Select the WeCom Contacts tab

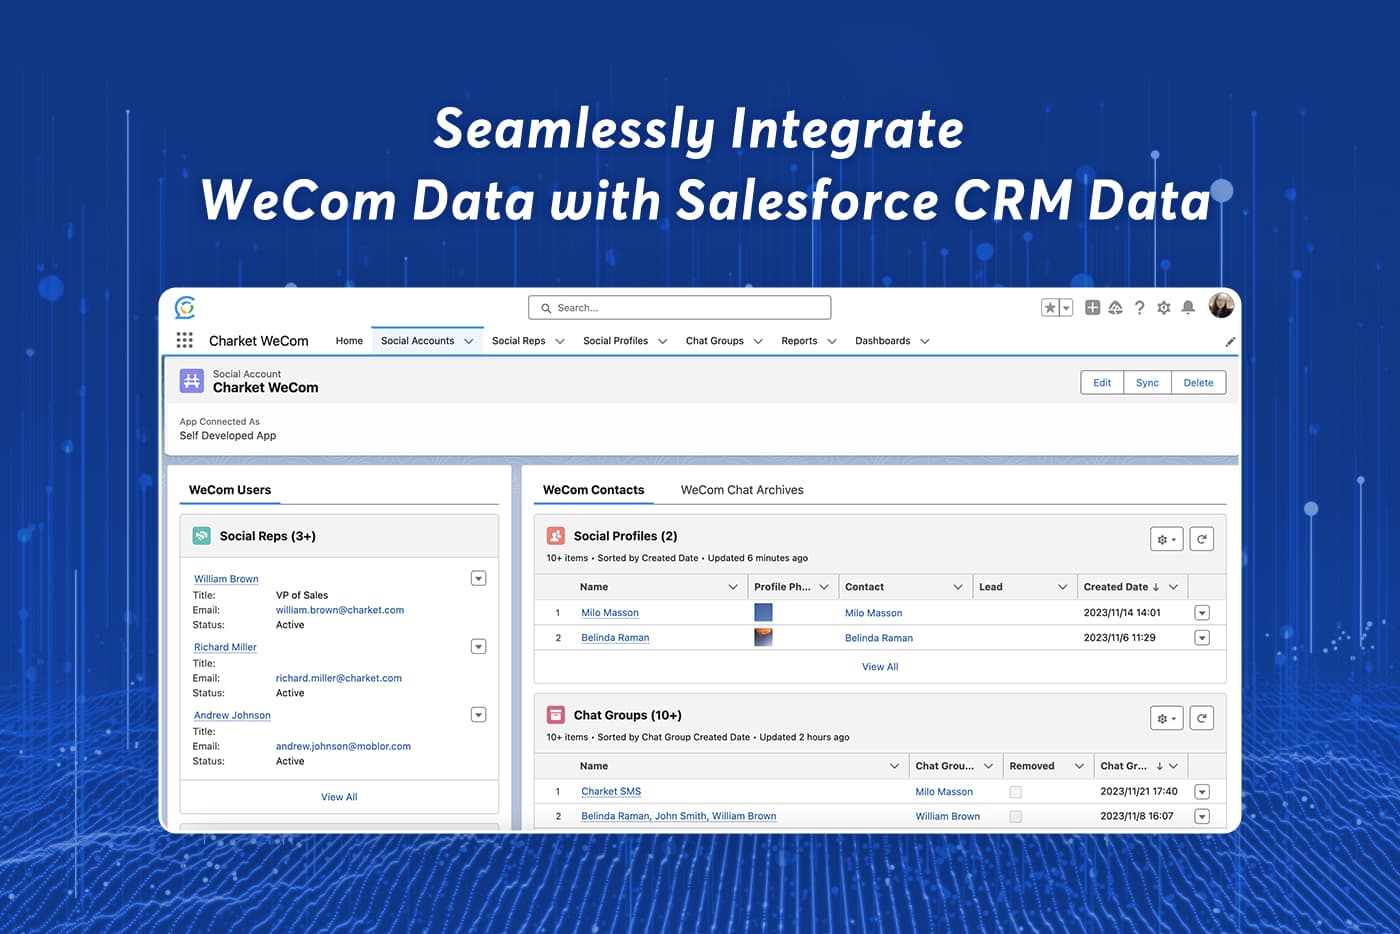594,490
